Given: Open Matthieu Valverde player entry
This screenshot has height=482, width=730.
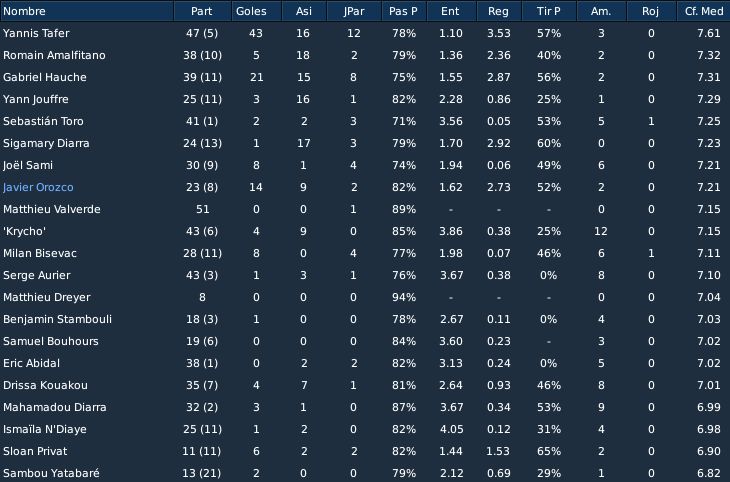Looking at the screenshot, I should pyautogui.click(x=52, y=209).
